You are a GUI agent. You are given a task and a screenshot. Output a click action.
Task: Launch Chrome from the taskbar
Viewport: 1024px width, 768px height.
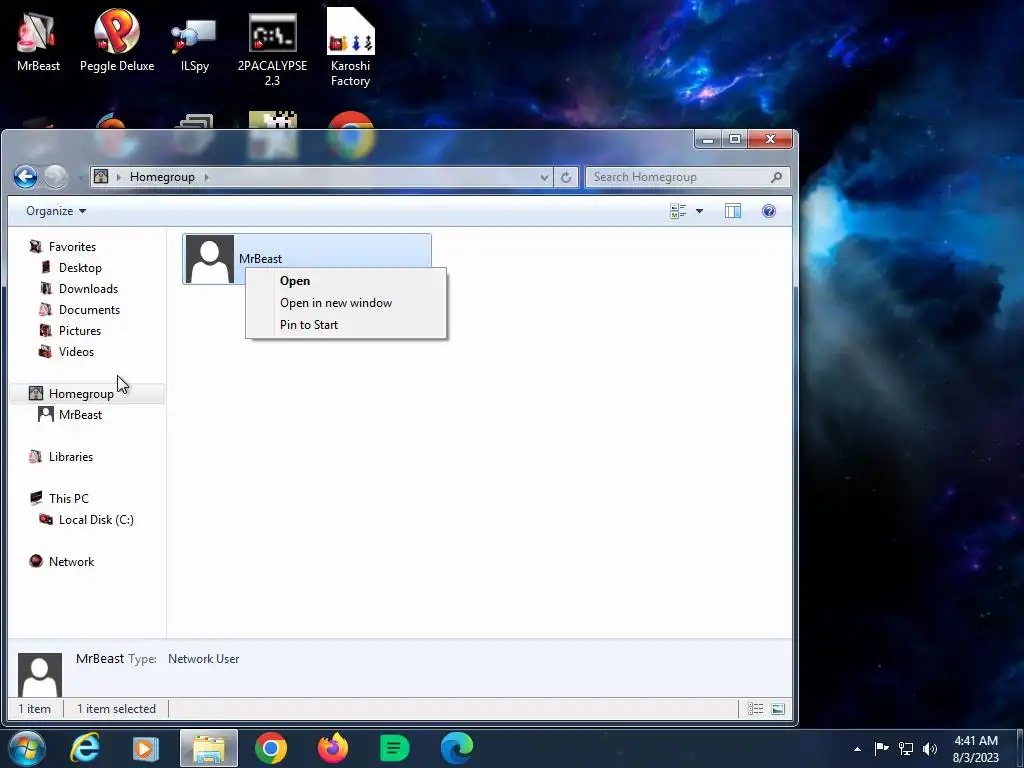271,748
